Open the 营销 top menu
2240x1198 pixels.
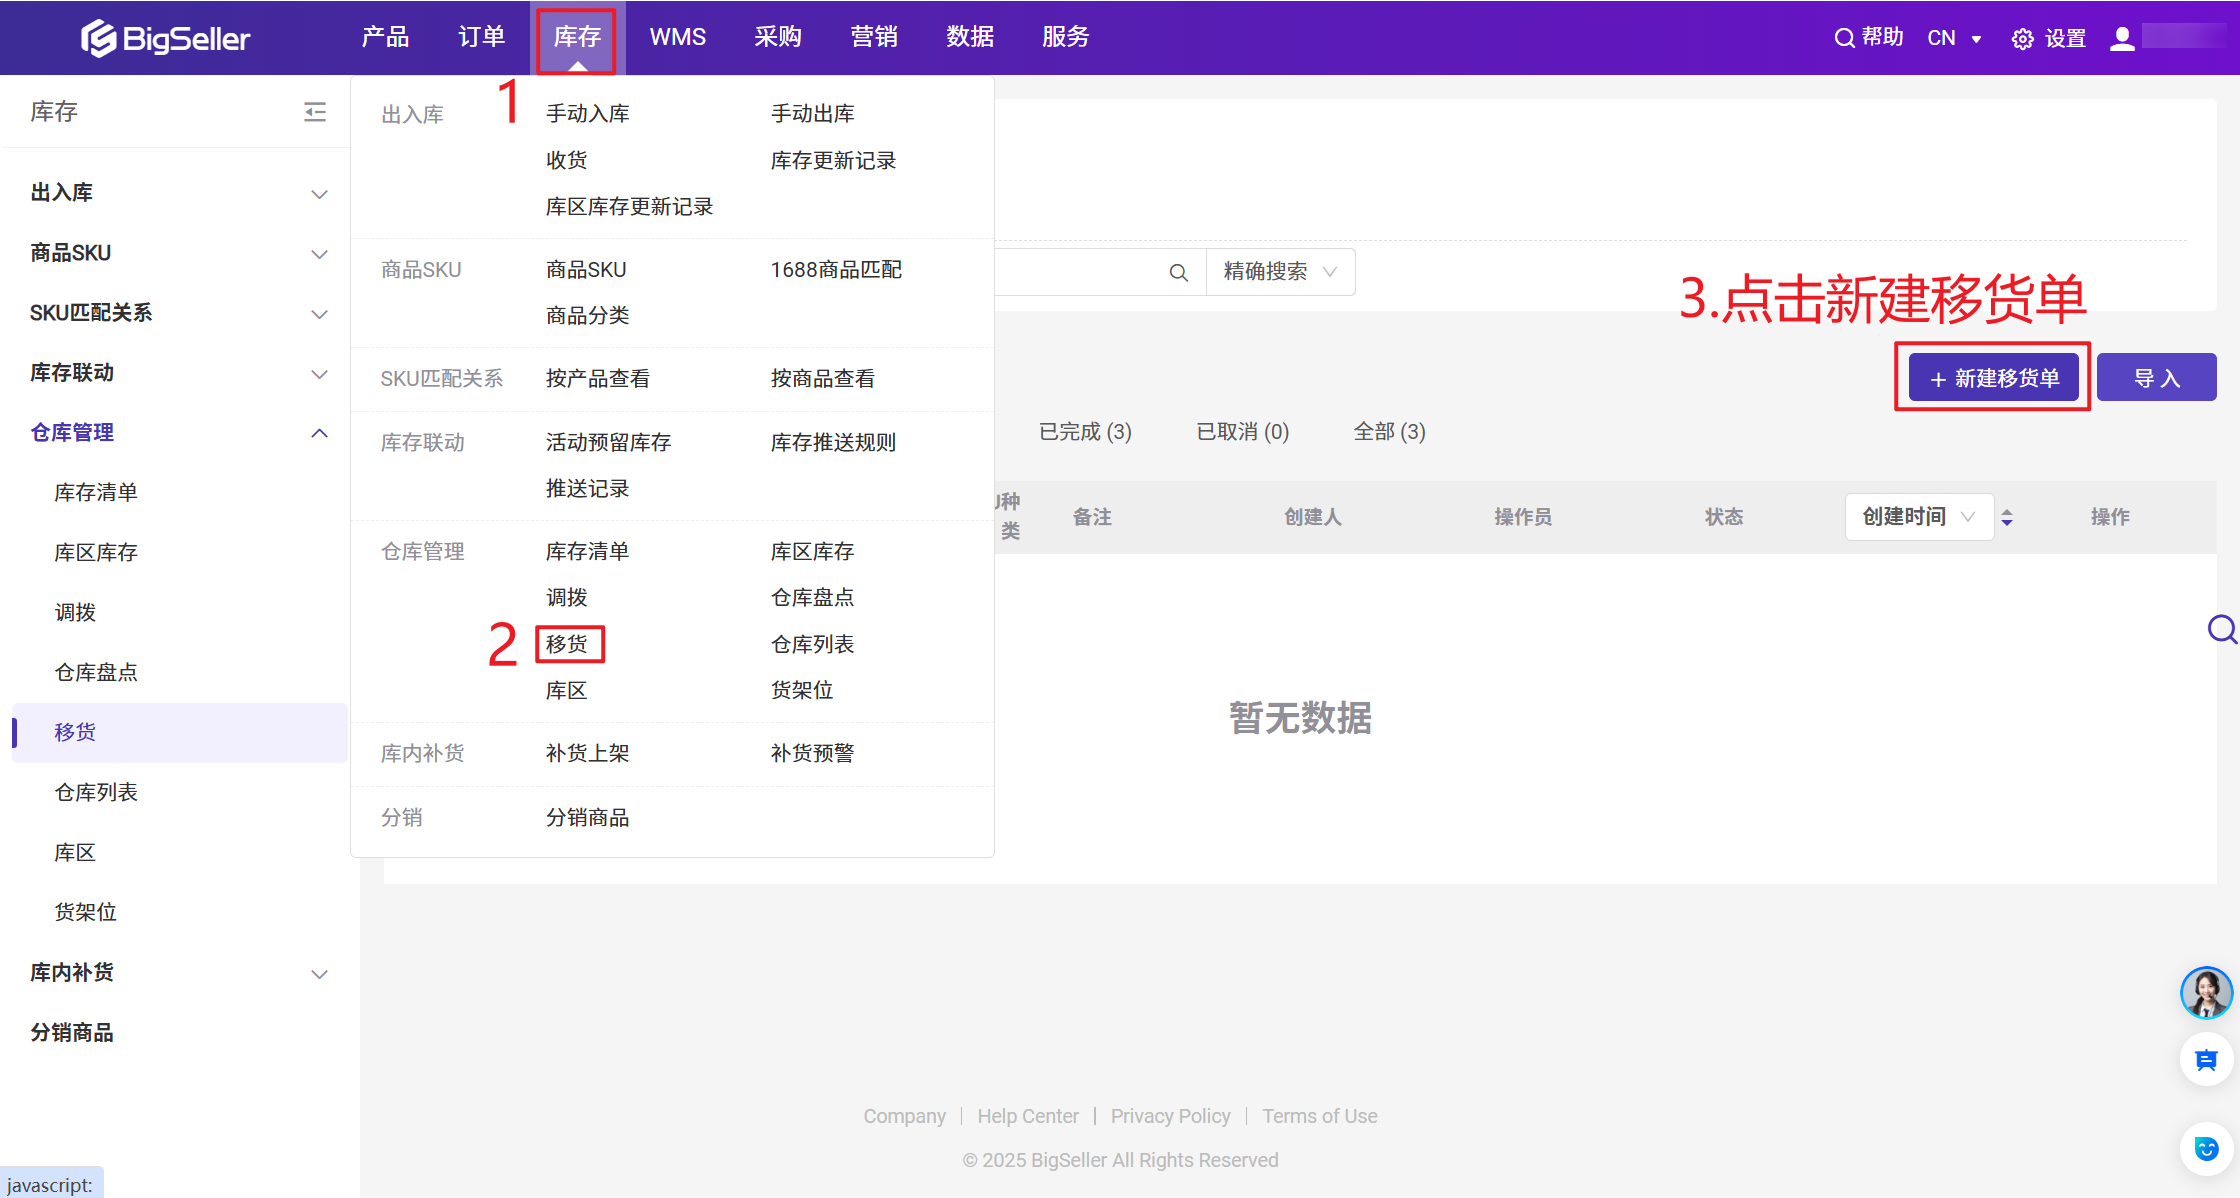873,37
